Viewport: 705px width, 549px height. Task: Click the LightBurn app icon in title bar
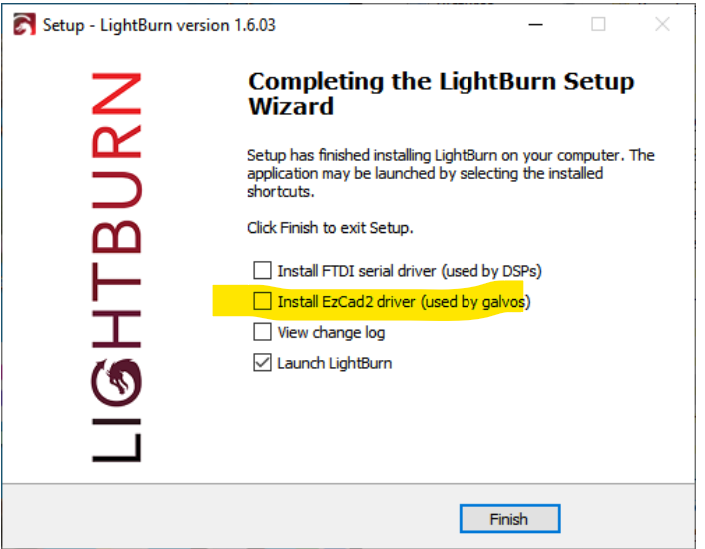(24, 24)
